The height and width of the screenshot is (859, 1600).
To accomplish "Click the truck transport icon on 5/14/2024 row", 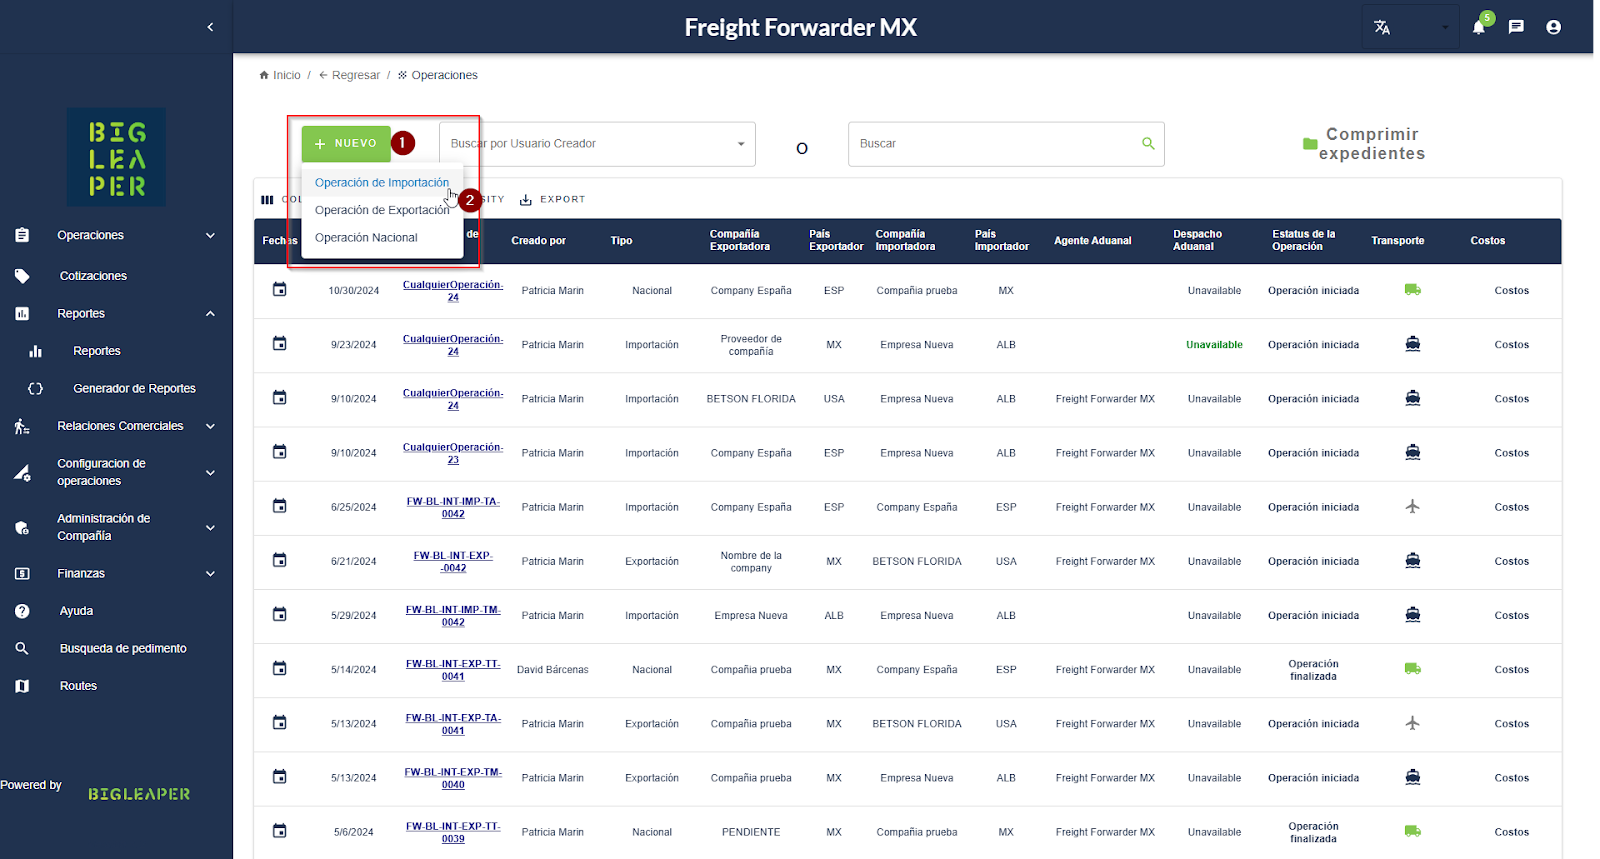I will tap(1412, 669).
